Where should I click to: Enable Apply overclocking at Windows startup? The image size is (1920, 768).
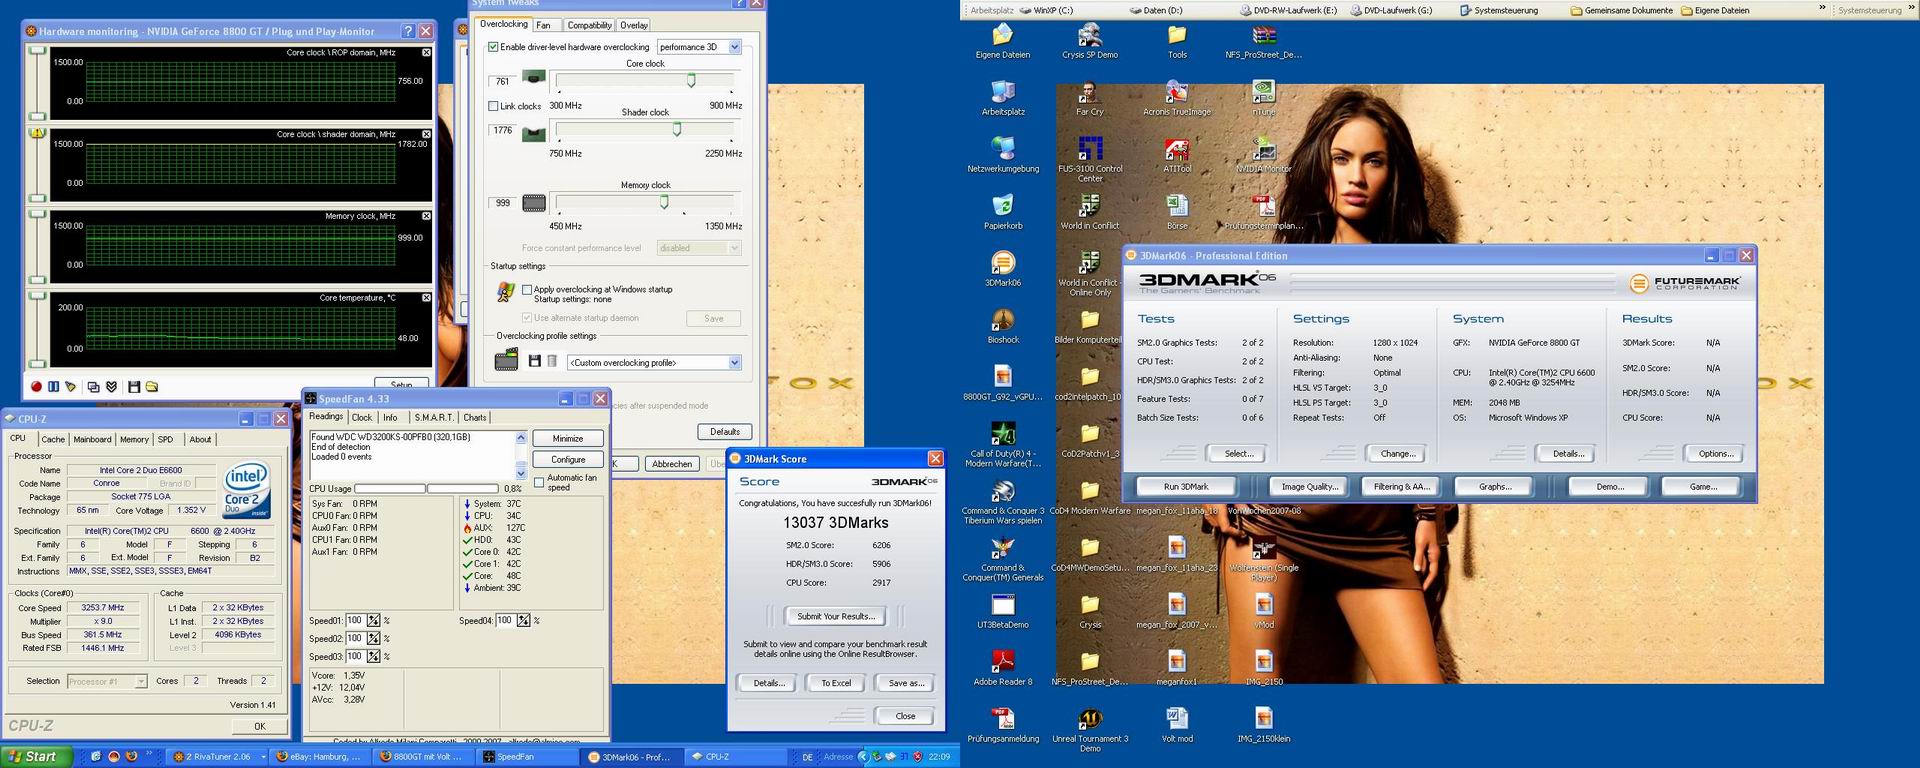coord(527,289)
